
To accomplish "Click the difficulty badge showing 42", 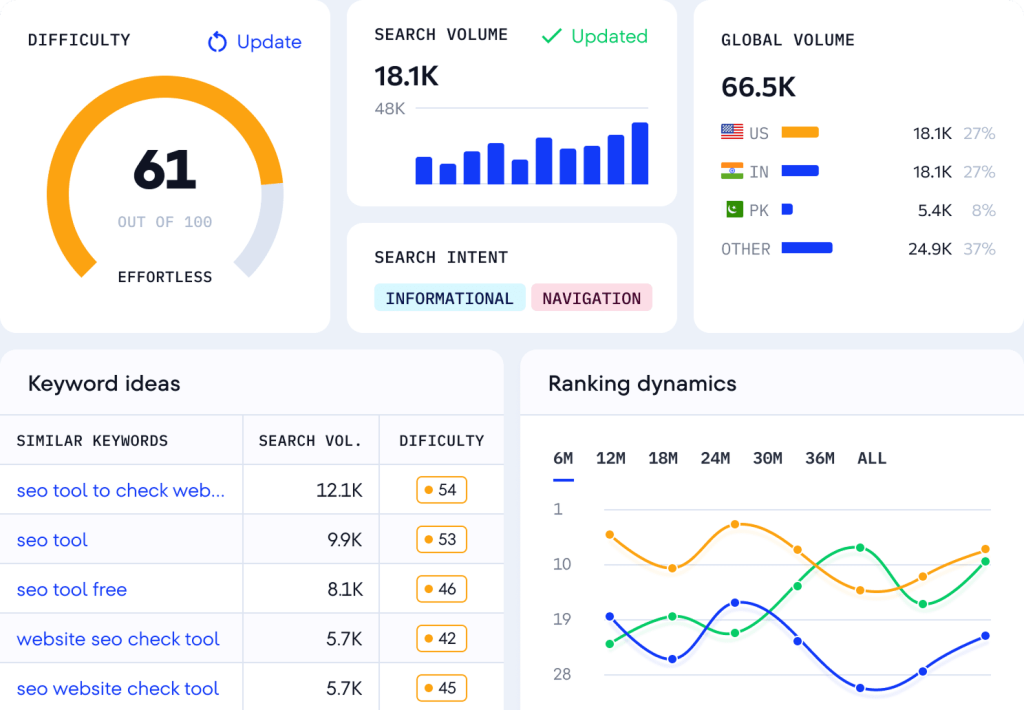I will pyautogui.click(x=441, y=639).
